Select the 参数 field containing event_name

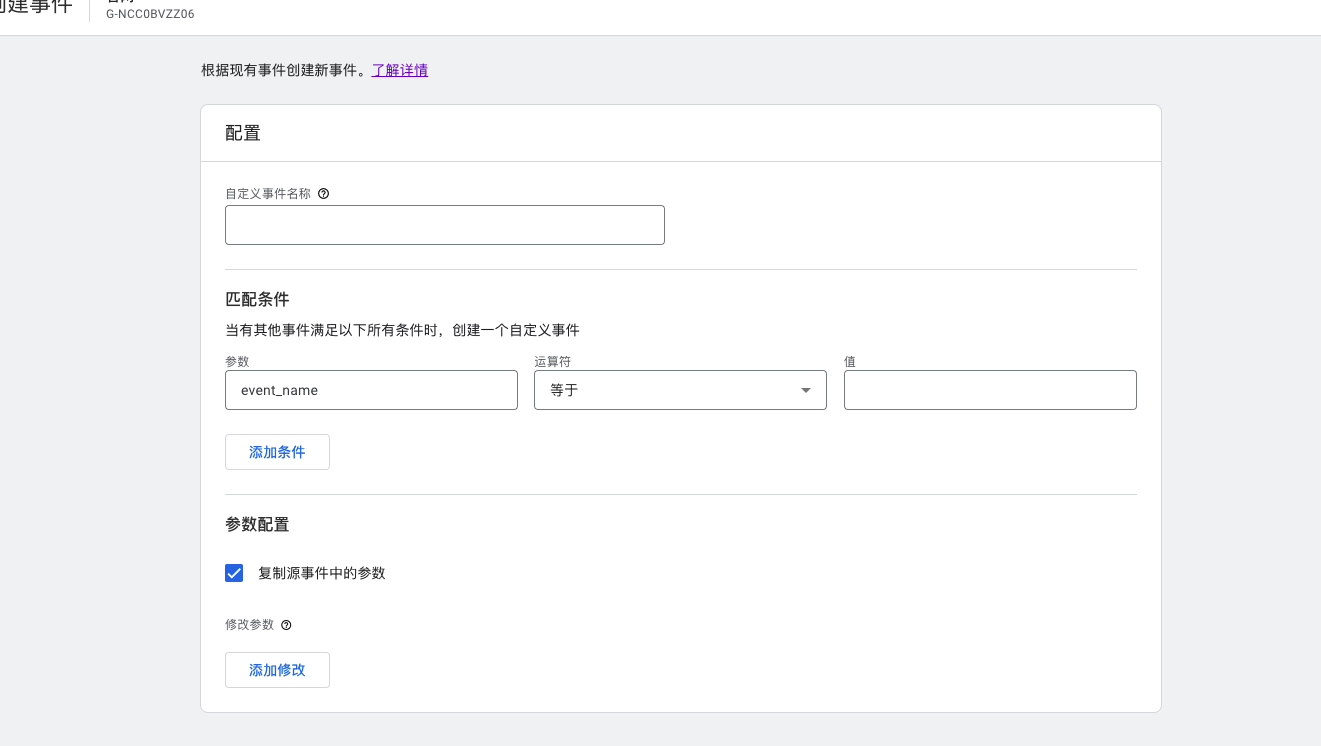(x=371, y=390)
